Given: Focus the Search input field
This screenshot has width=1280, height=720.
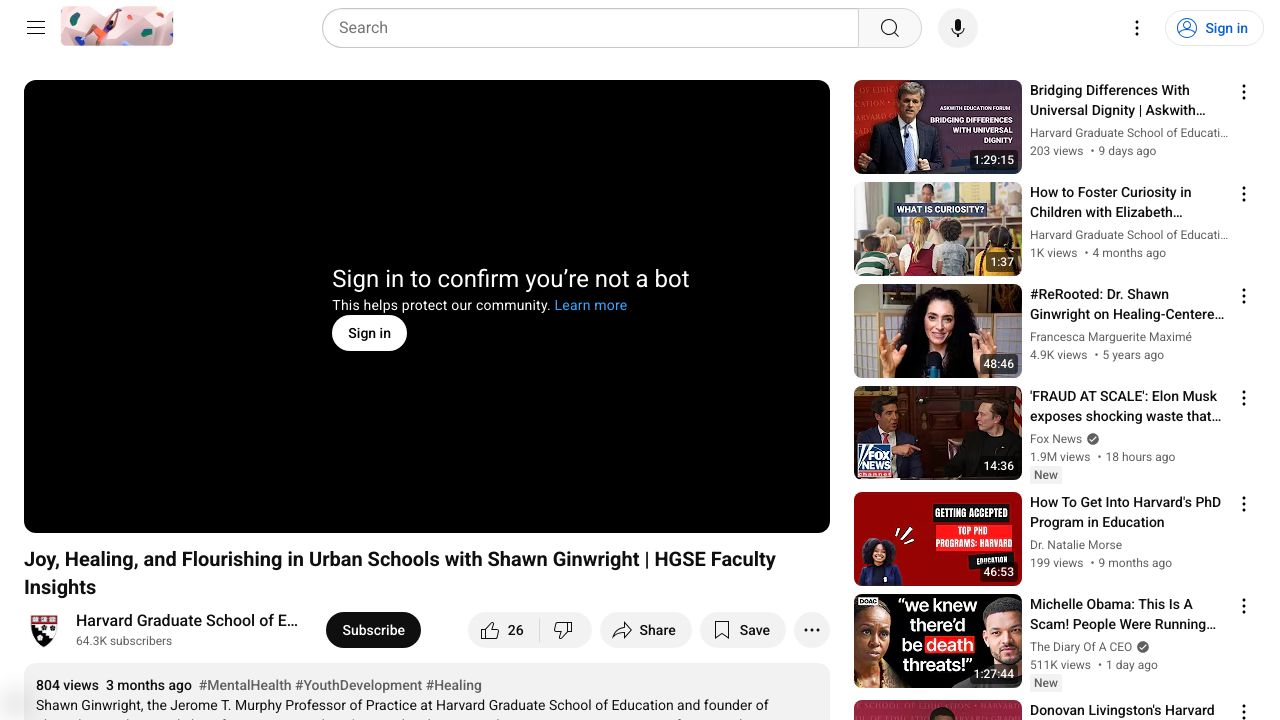Looking at the screenshot, I should click(x=590, y=28).
